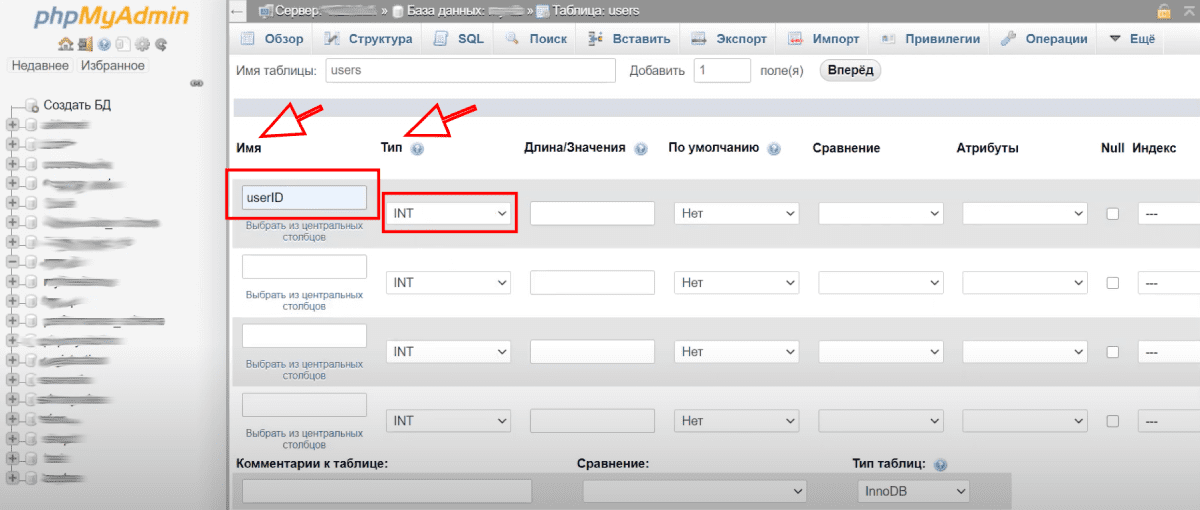This screenshot has width=1200, height=510.
Task: Open INT type dropdown for userID
Action: [448, 213]
